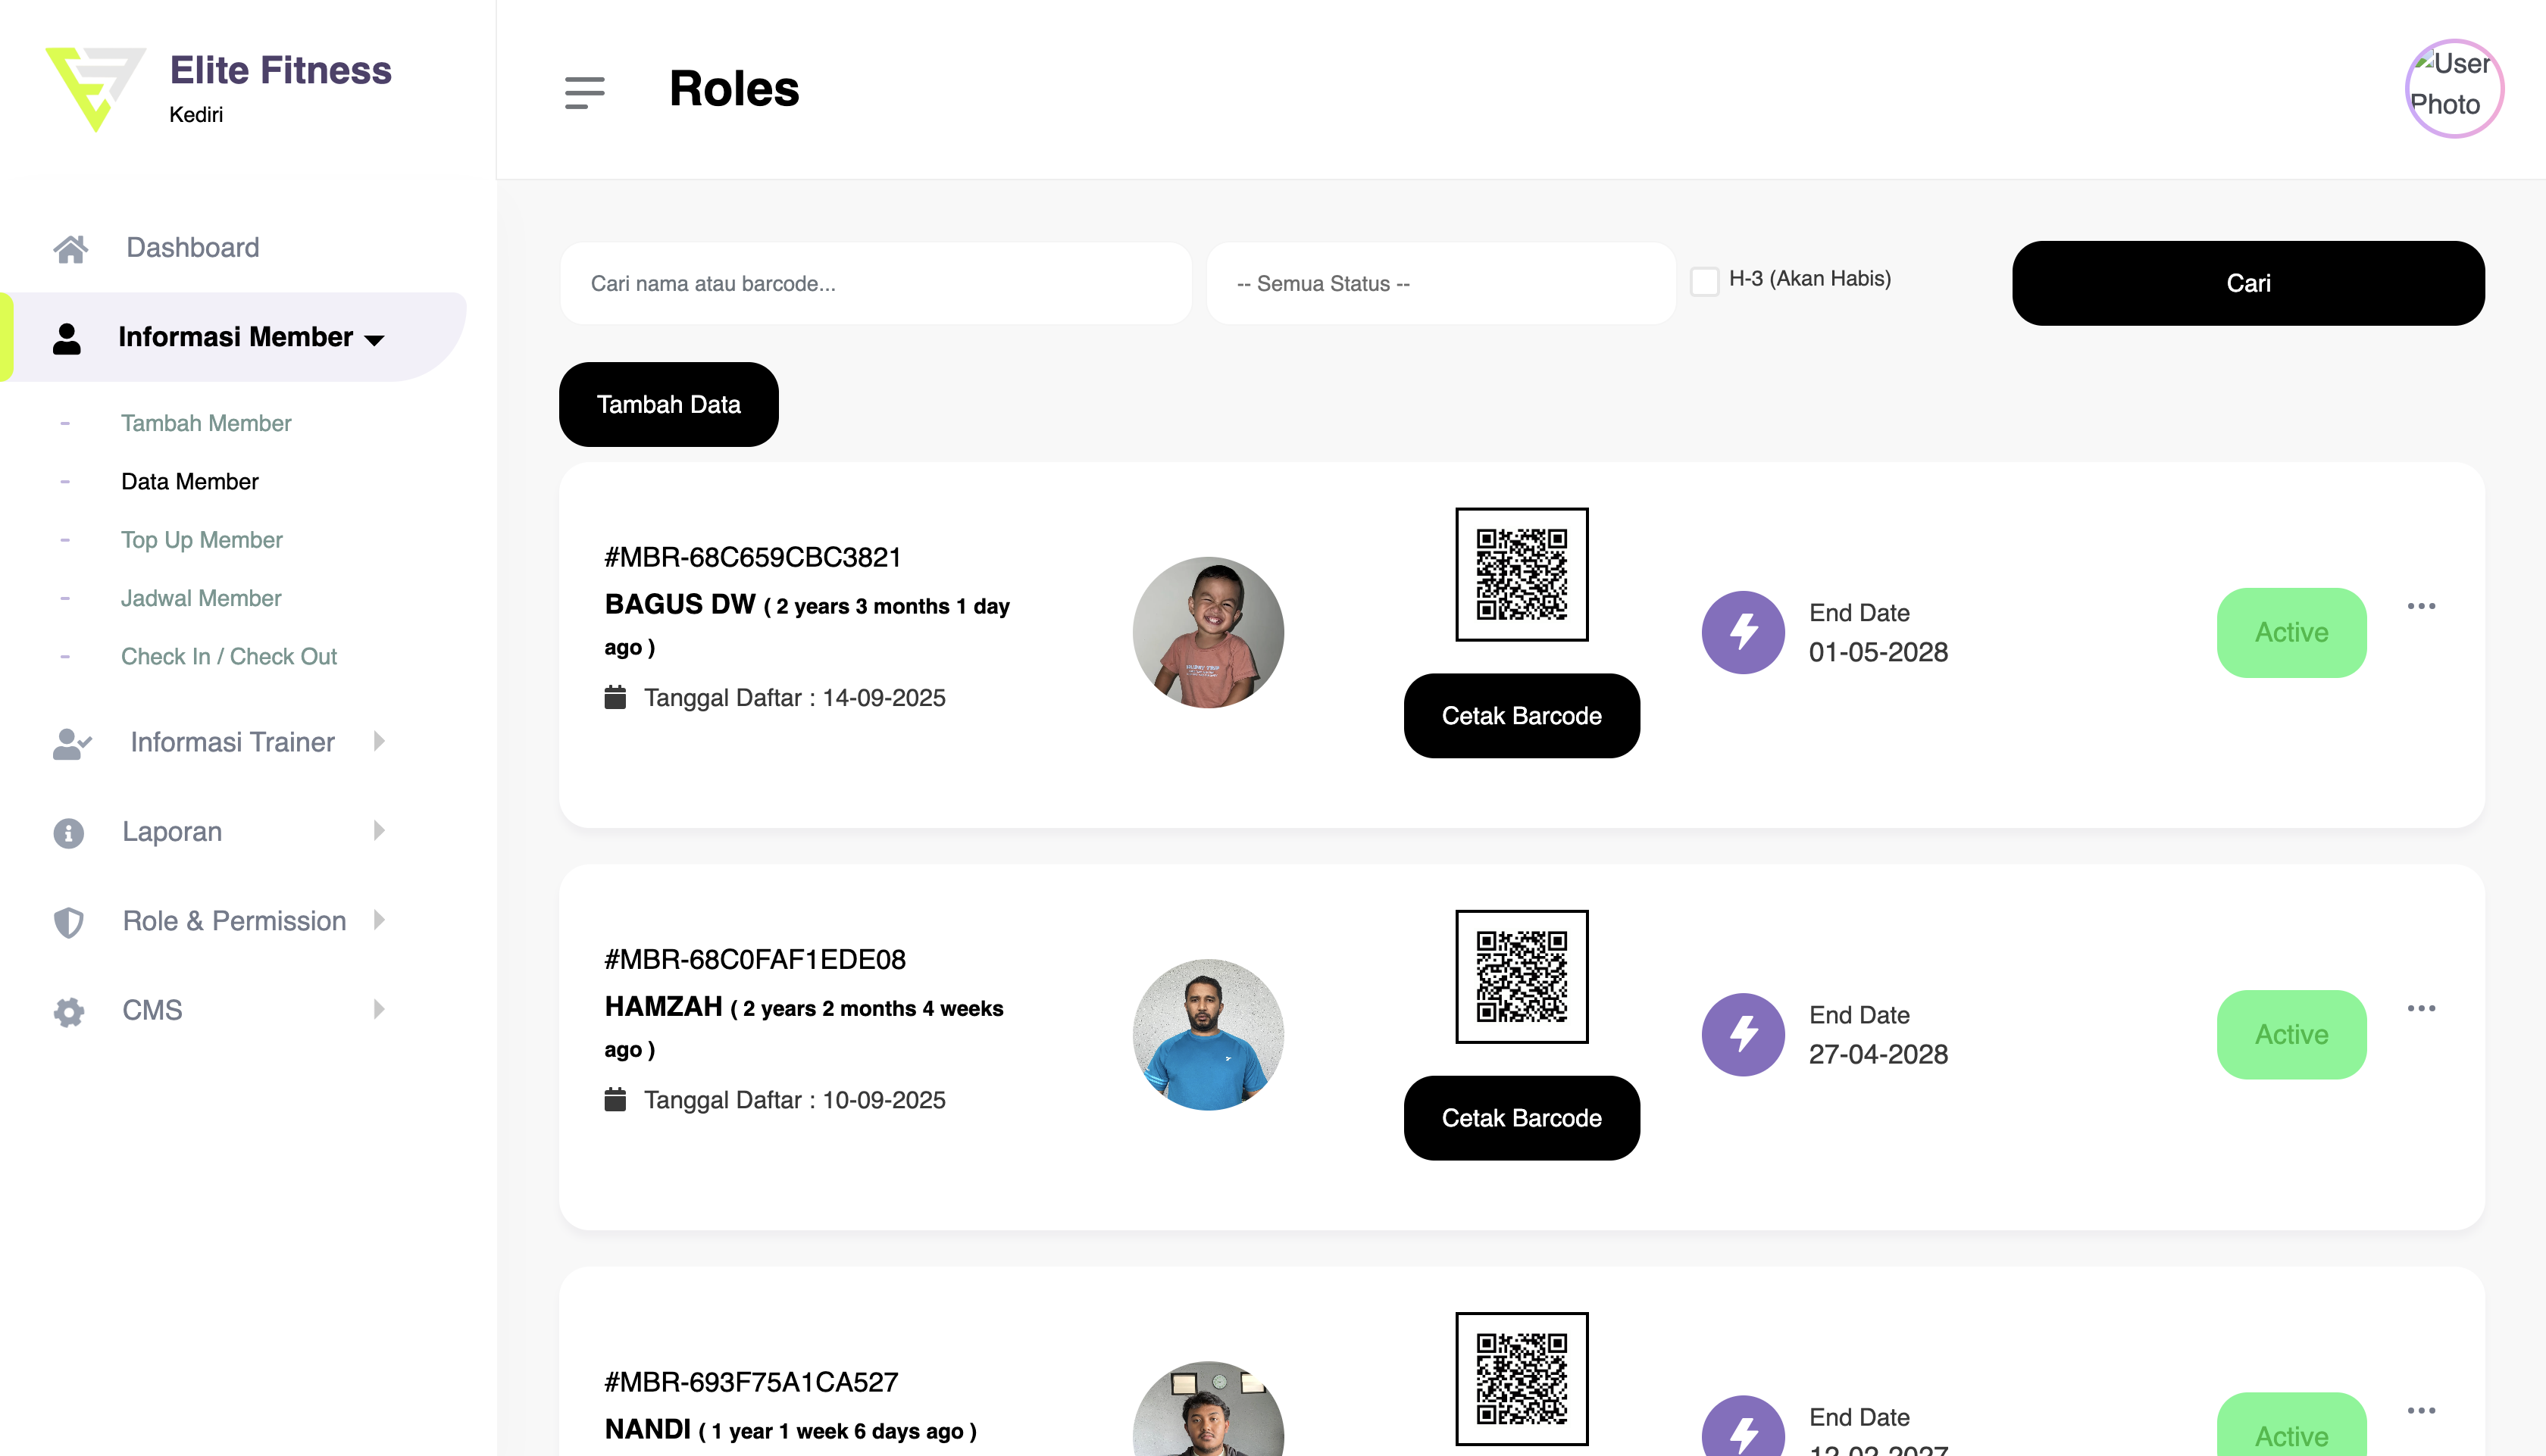Expand the Informasi Trainer submenu
This screenshot has width=2546, height=1456.
pos(232,742)
